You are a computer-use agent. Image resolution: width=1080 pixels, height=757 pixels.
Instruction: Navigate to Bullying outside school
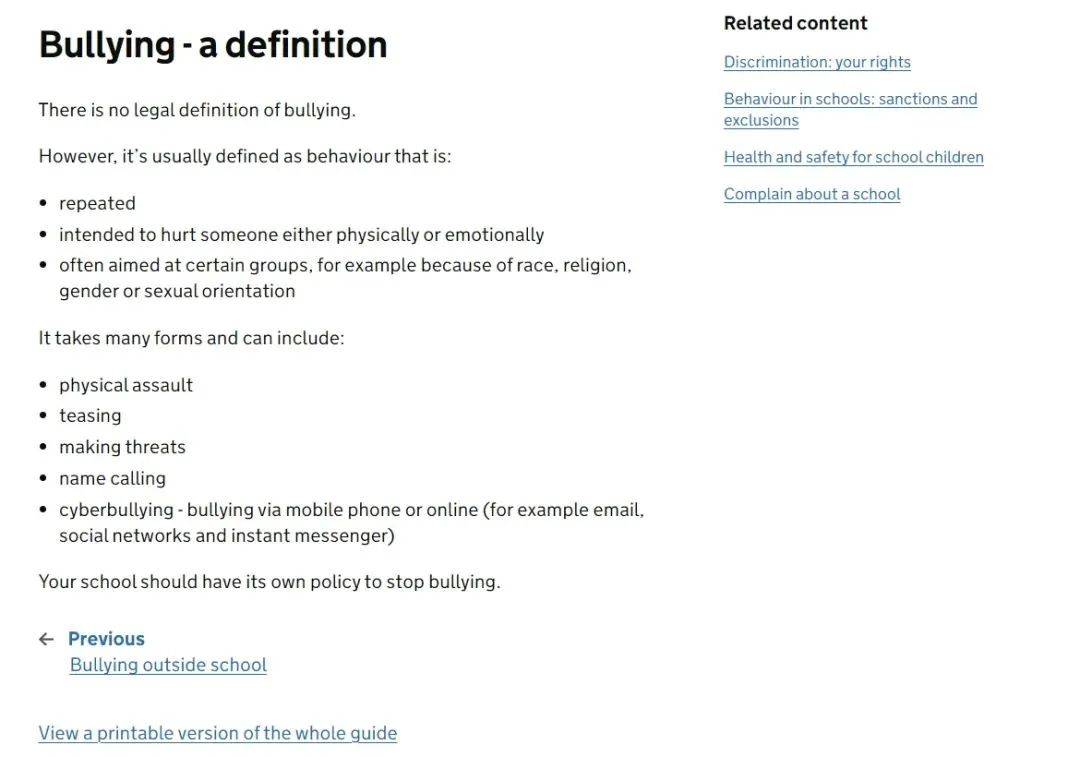point(168,665)
